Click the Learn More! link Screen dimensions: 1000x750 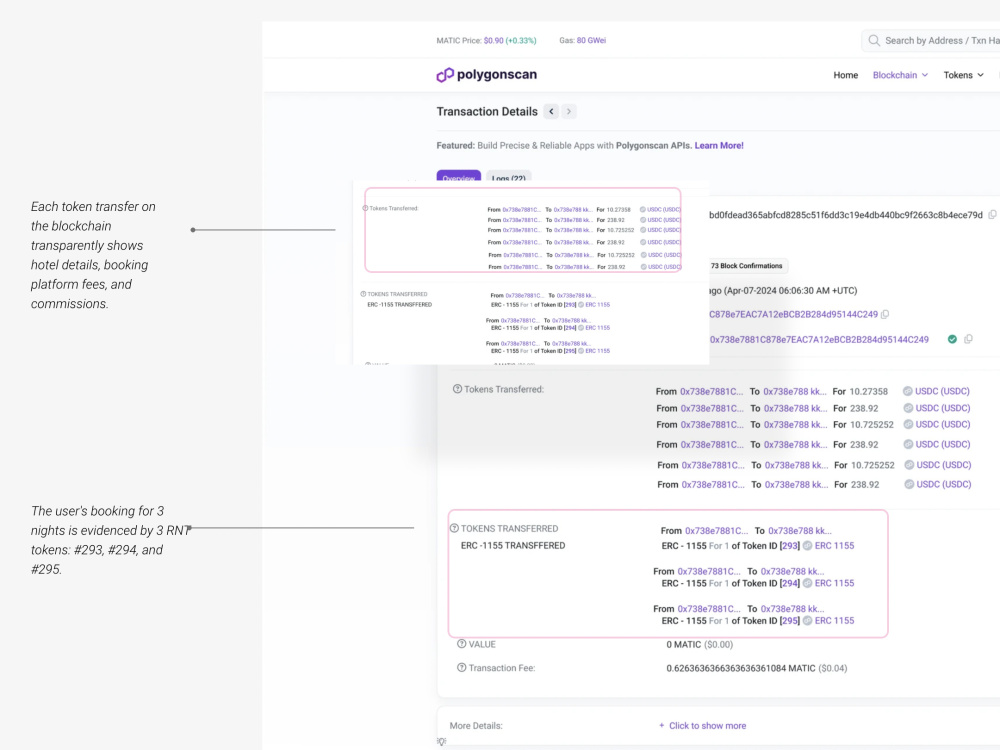click(x=719, y=145)
